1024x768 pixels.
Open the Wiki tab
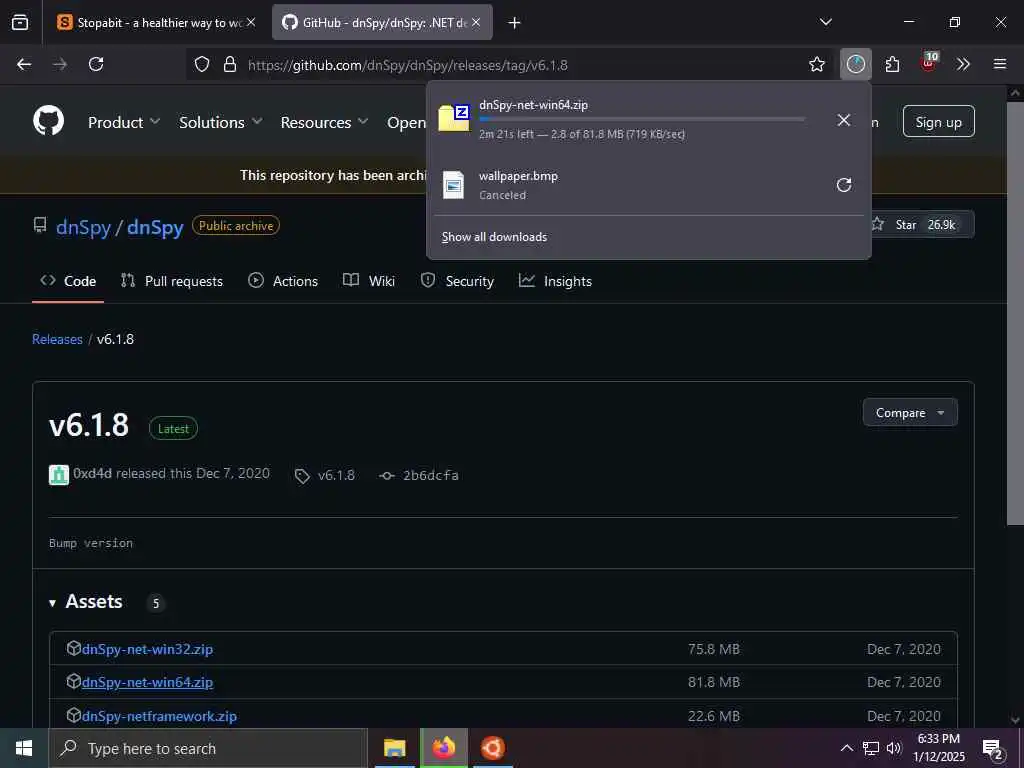point(369,281)
